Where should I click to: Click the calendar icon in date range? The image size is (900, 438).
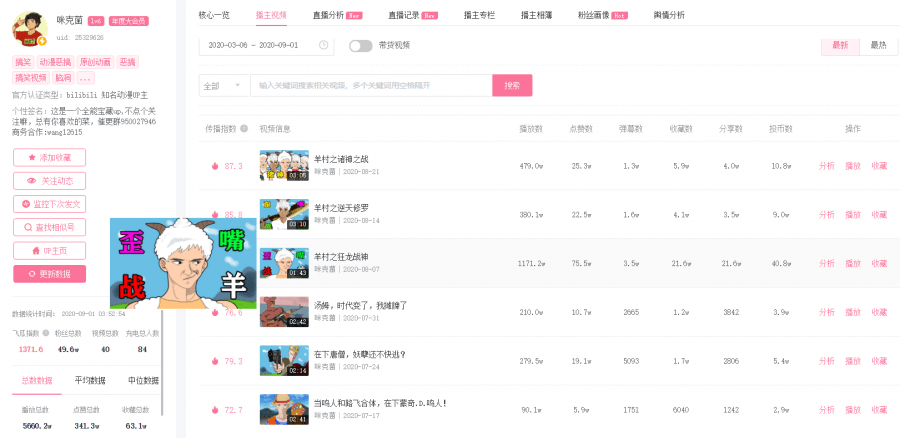[322, 45]
